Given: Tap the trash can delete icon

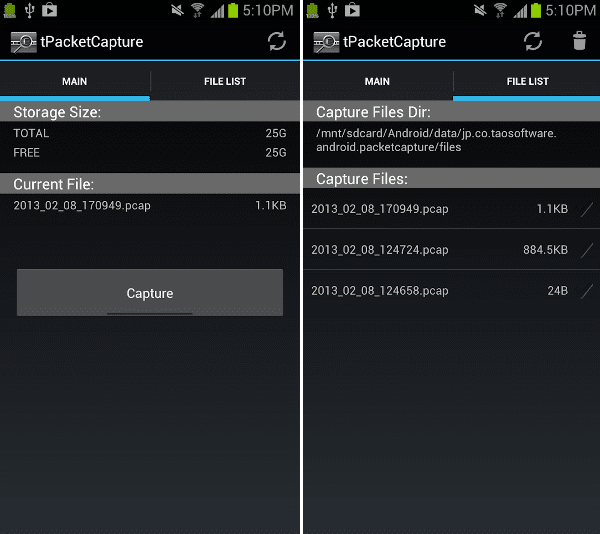Looking at the screenshot, I should [579, 41].
